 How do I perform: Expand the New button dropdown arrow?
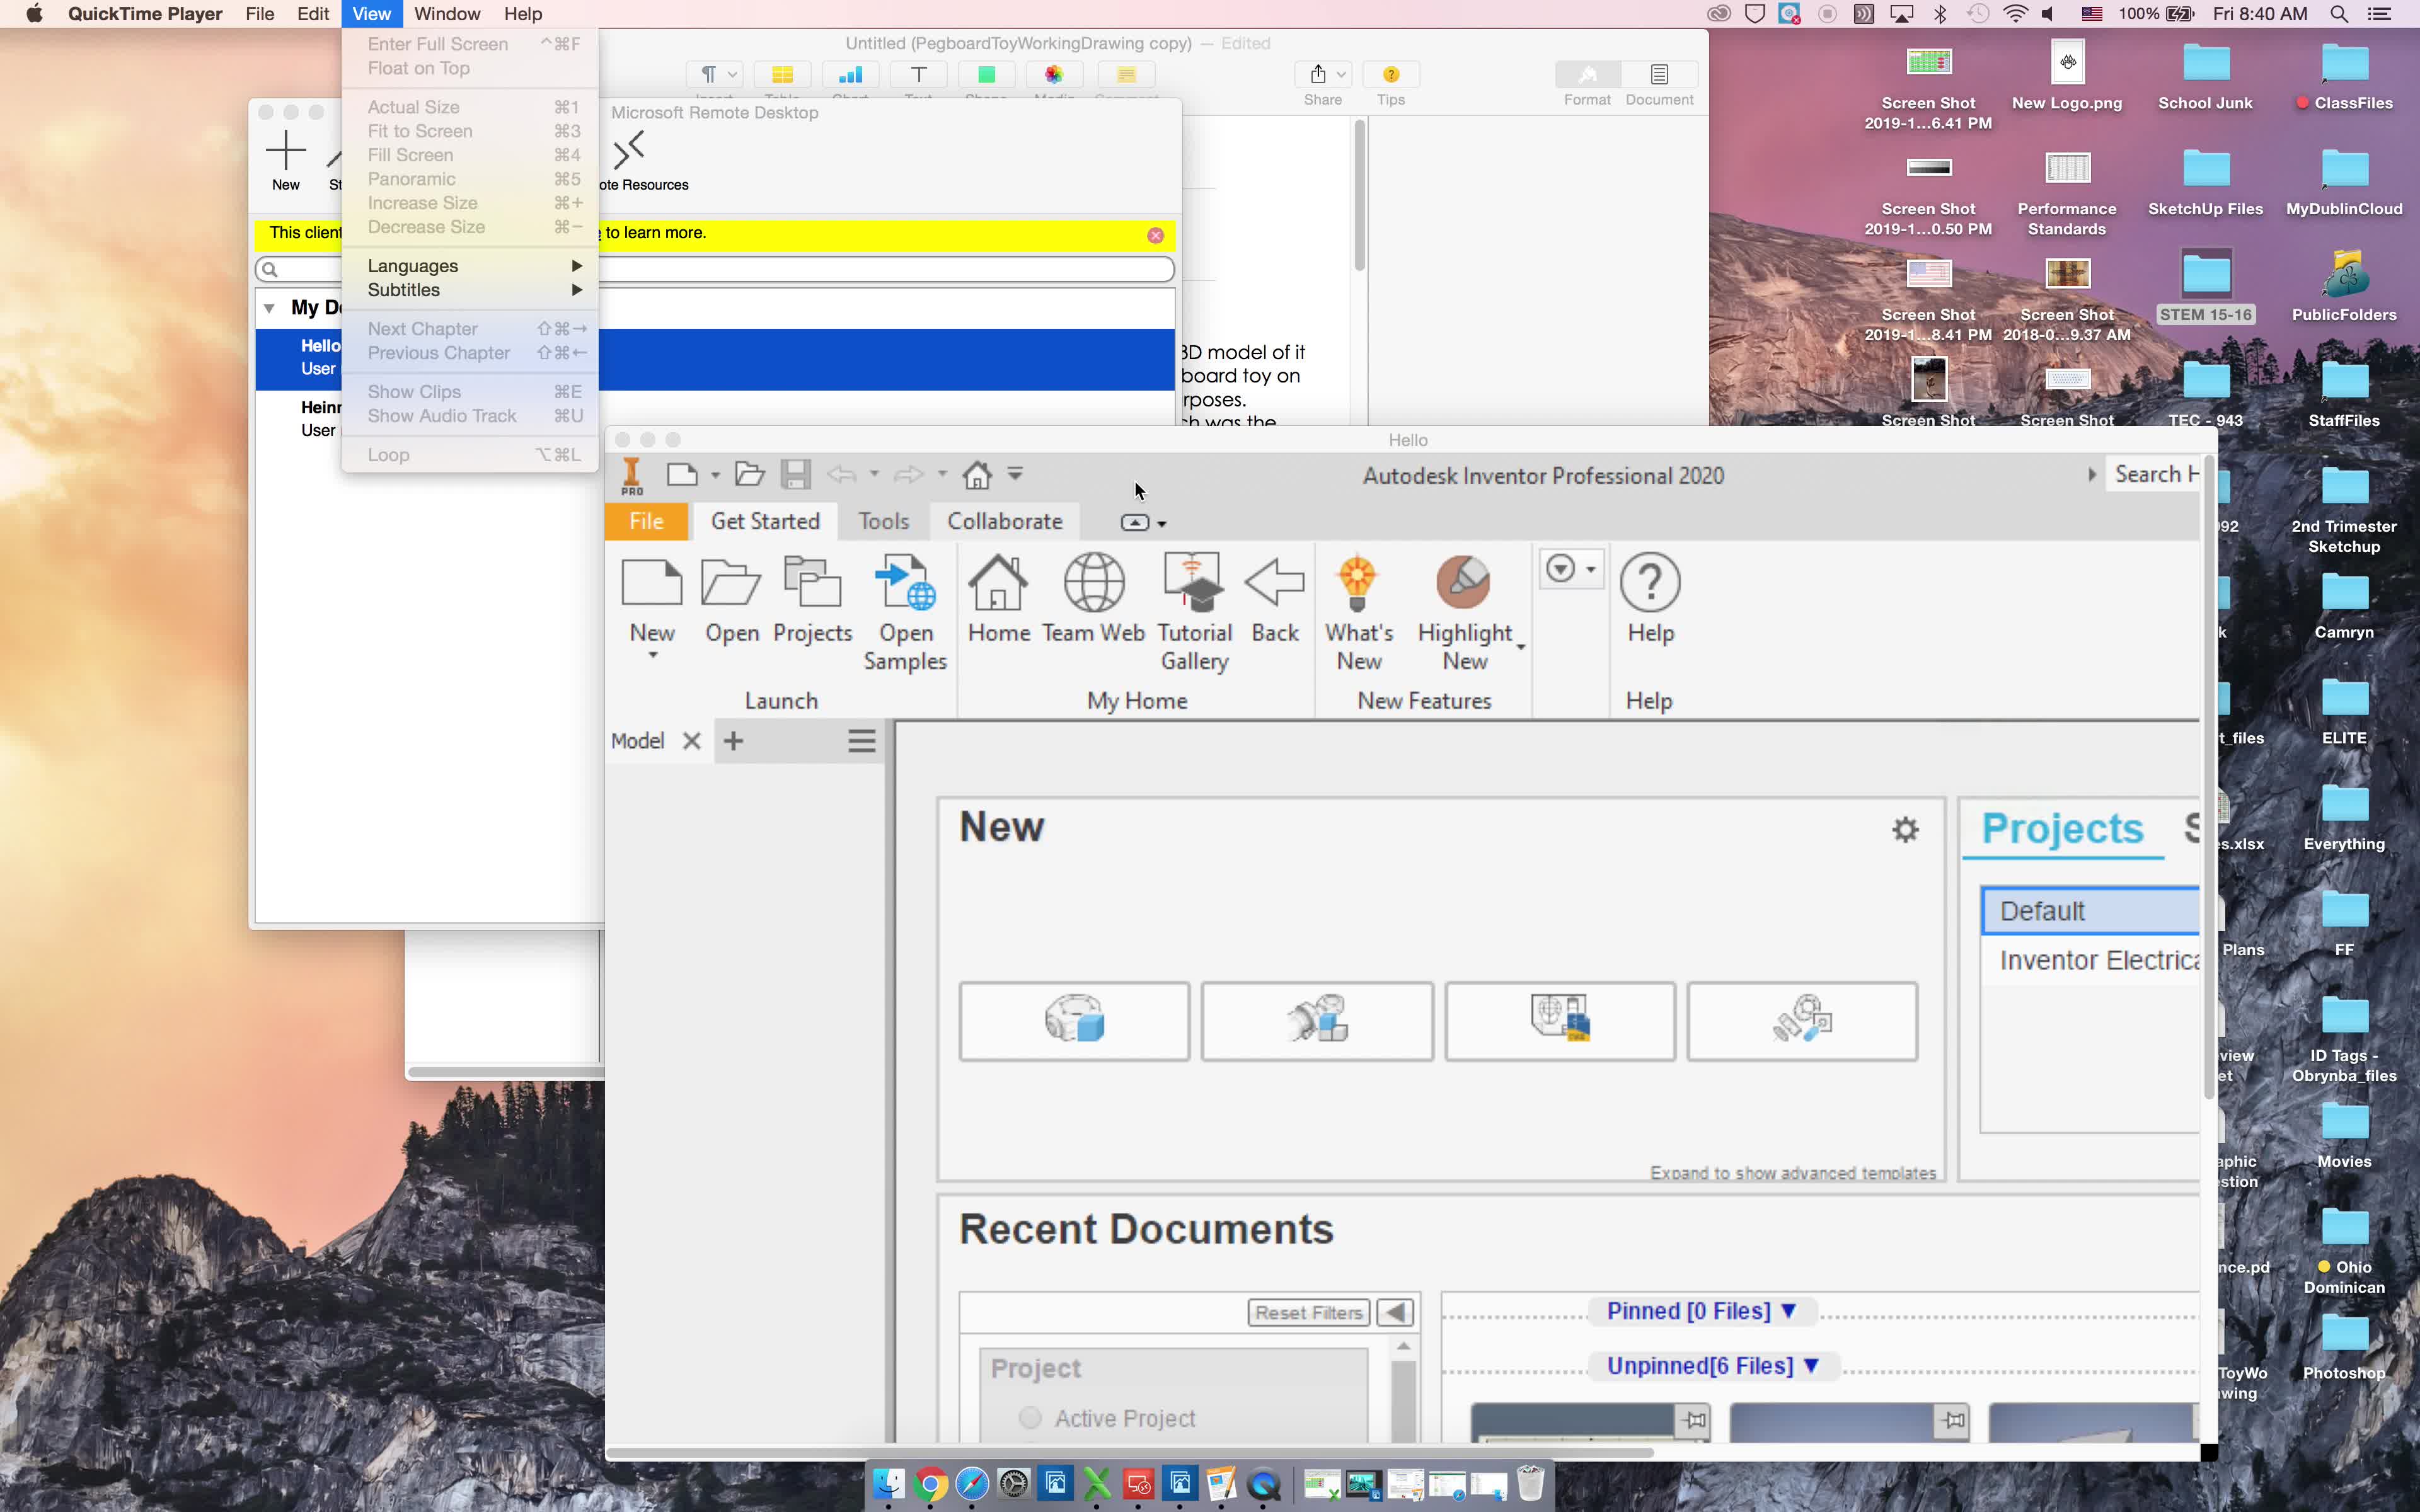[653, 656]
